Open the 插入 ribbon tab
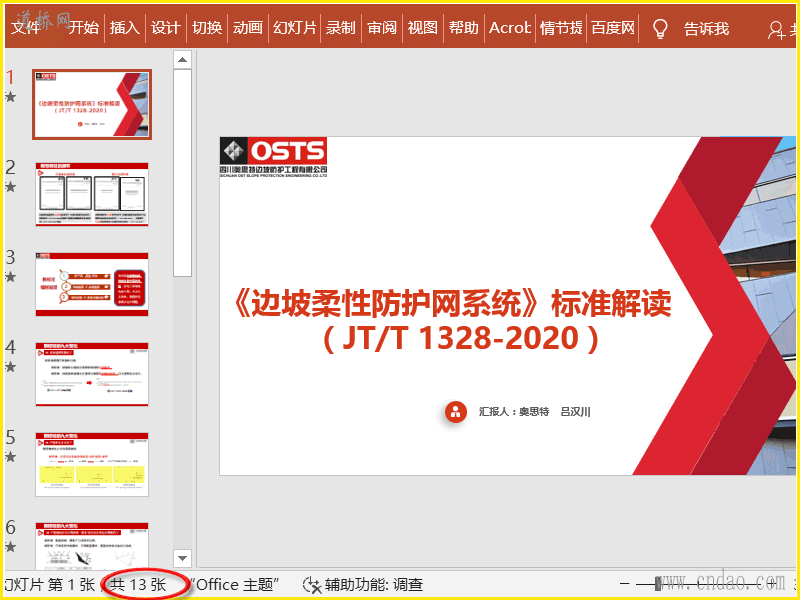The height and width of the screenshot is (600, 800). 124,28
